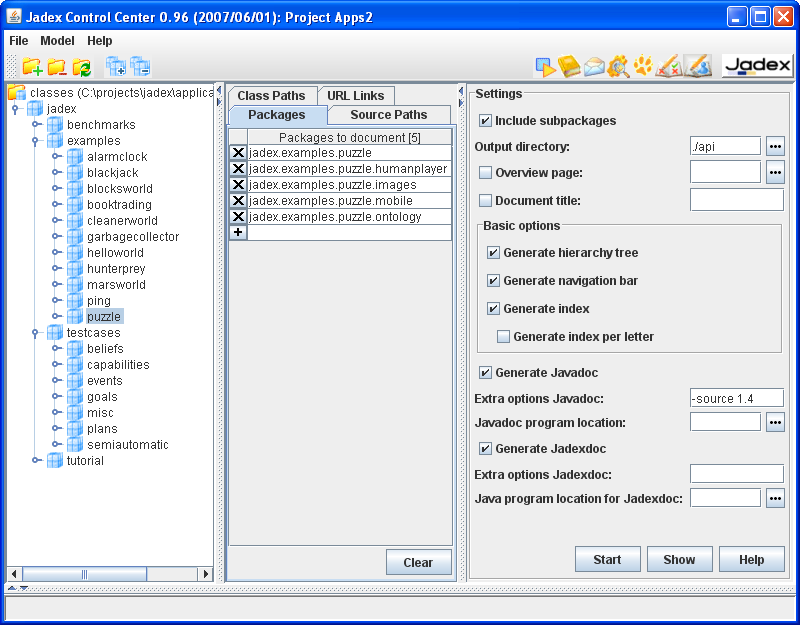Enable the Document title checkbox
This screenshot has height=625, width=800.
(485, 201)
